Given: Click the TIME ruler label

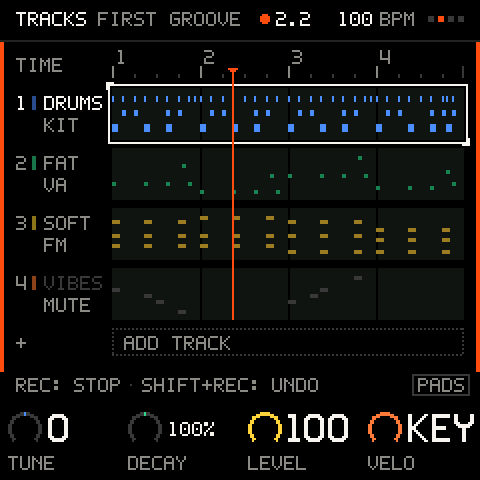Looking at the screenshot, I should (39, 65).
